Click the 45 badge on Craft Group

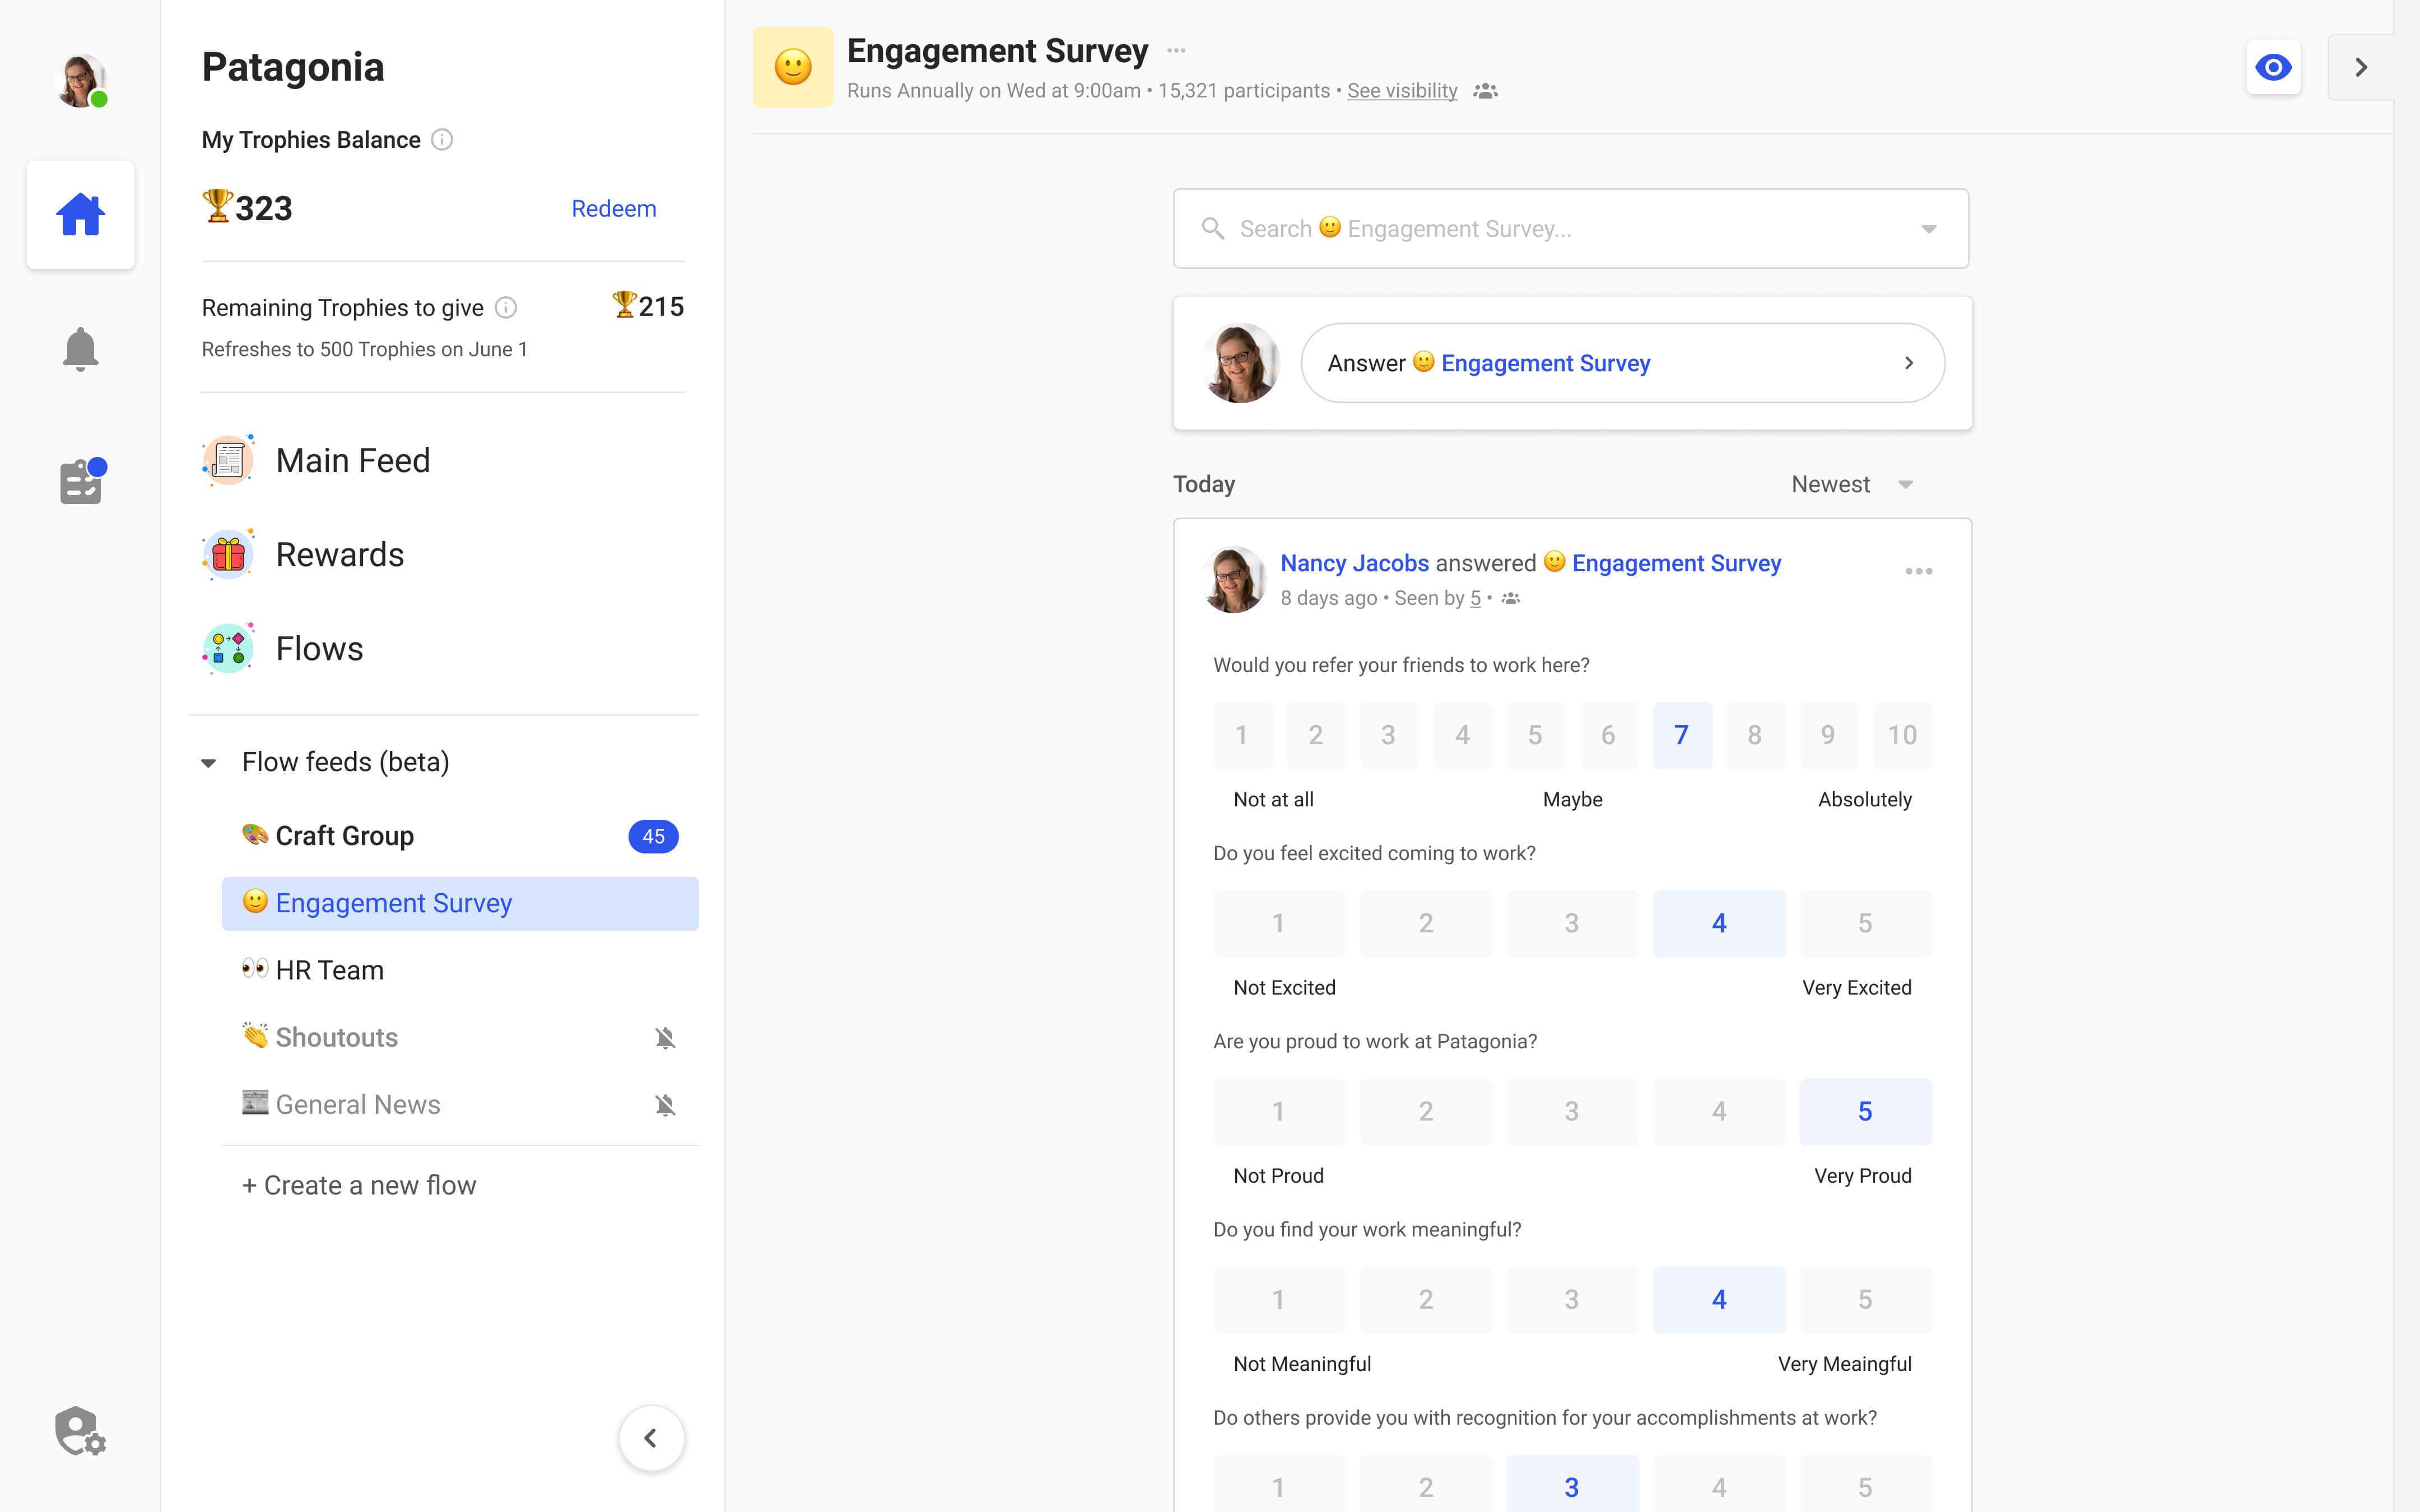click(653, 836)
